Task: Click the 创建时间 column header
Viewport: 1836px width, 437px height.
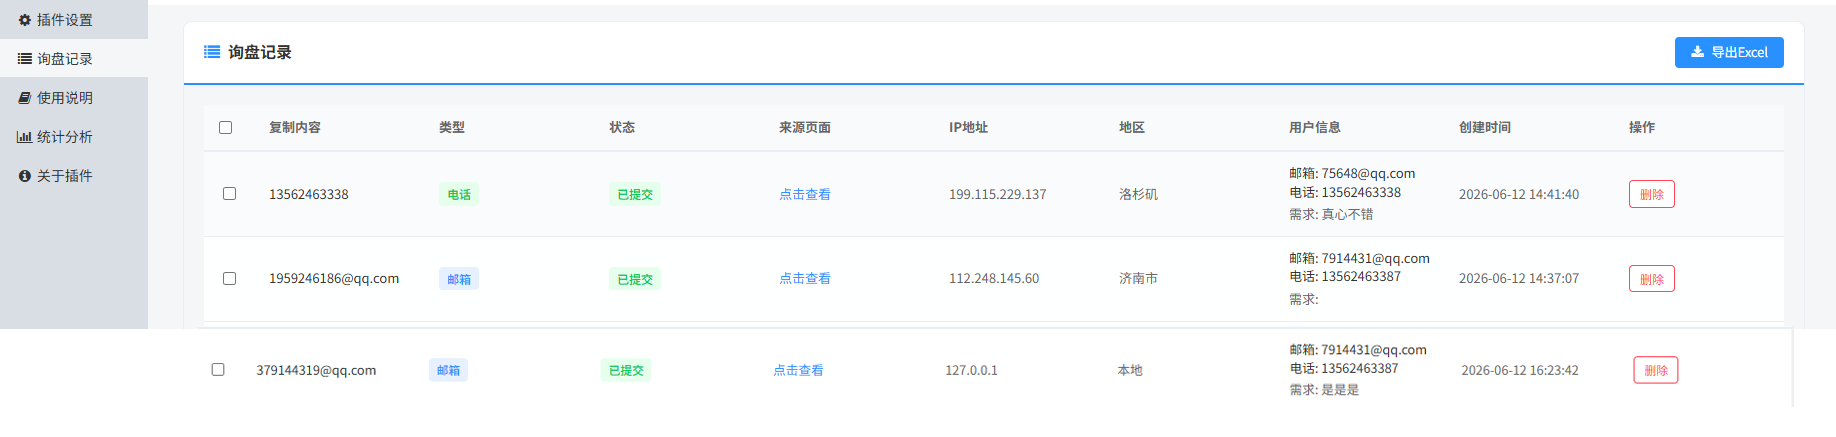Action: 1485,127
